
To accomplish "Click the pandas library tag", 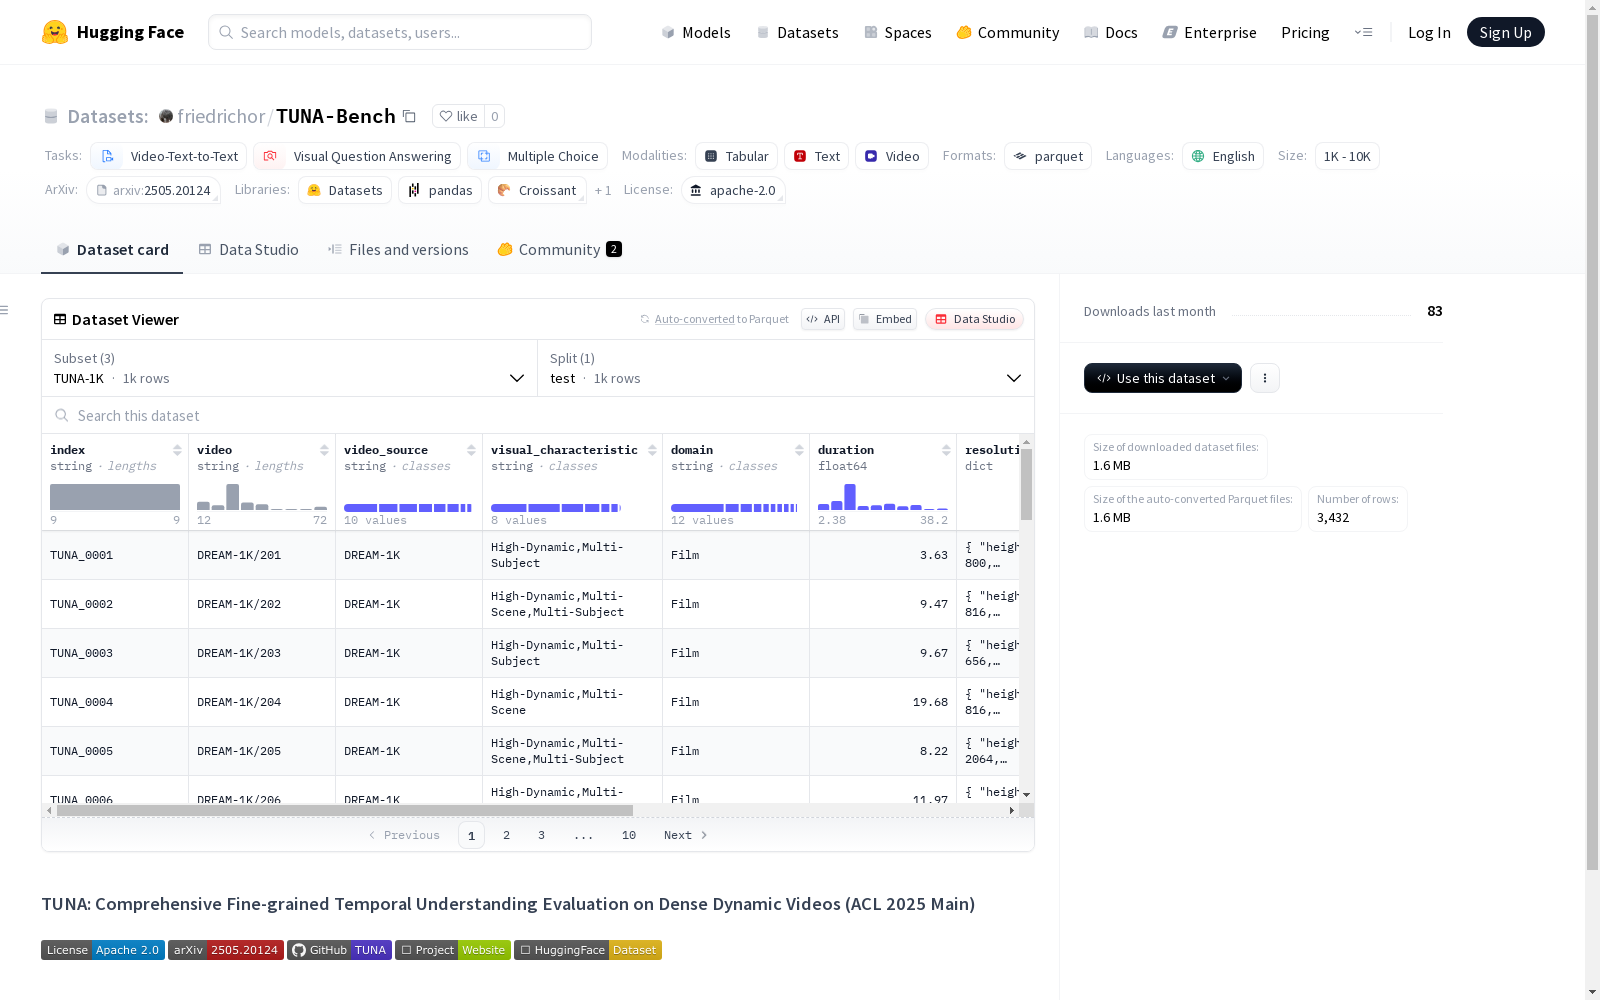I will pos(440,190).
